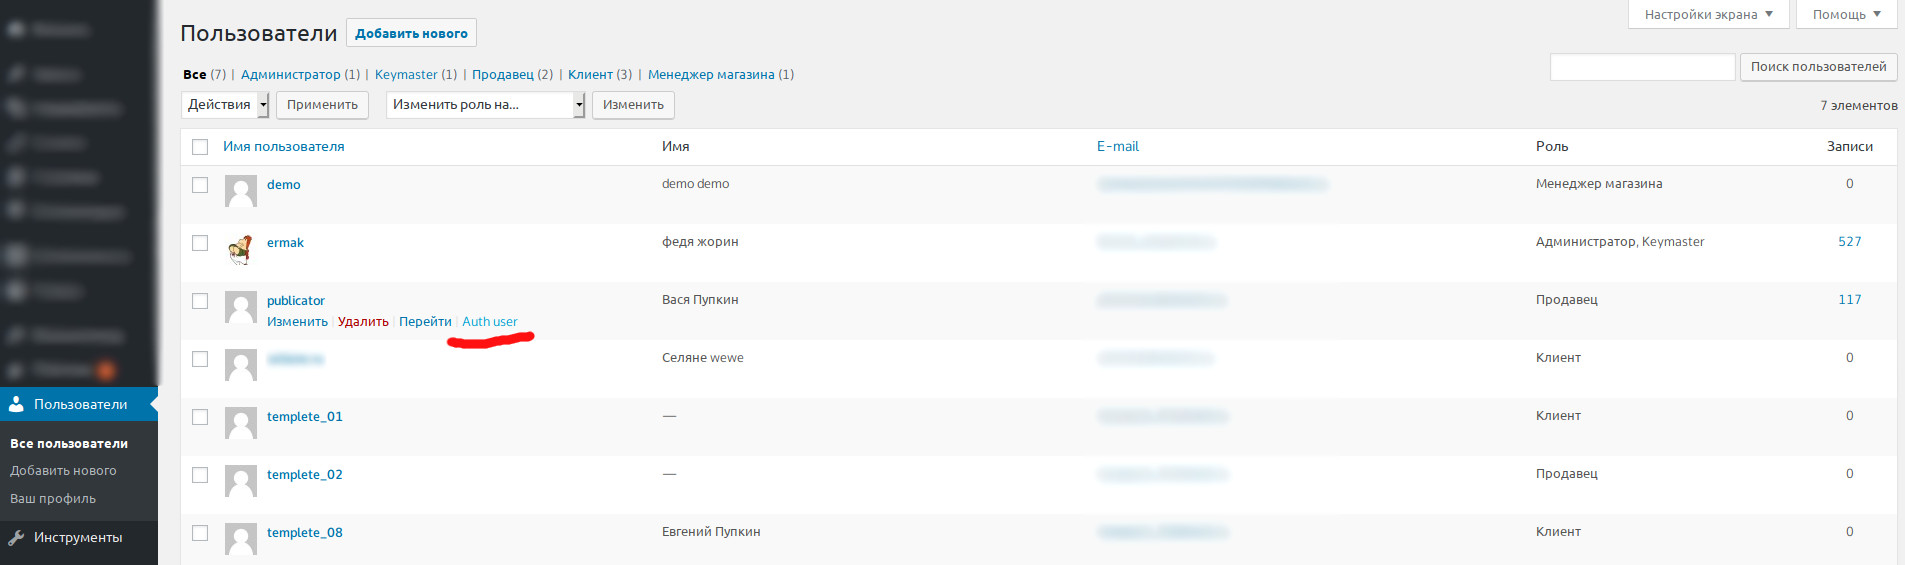Click avatar of user demo
Viewport: 1905px width, 565px height.
tap(241, 191)
